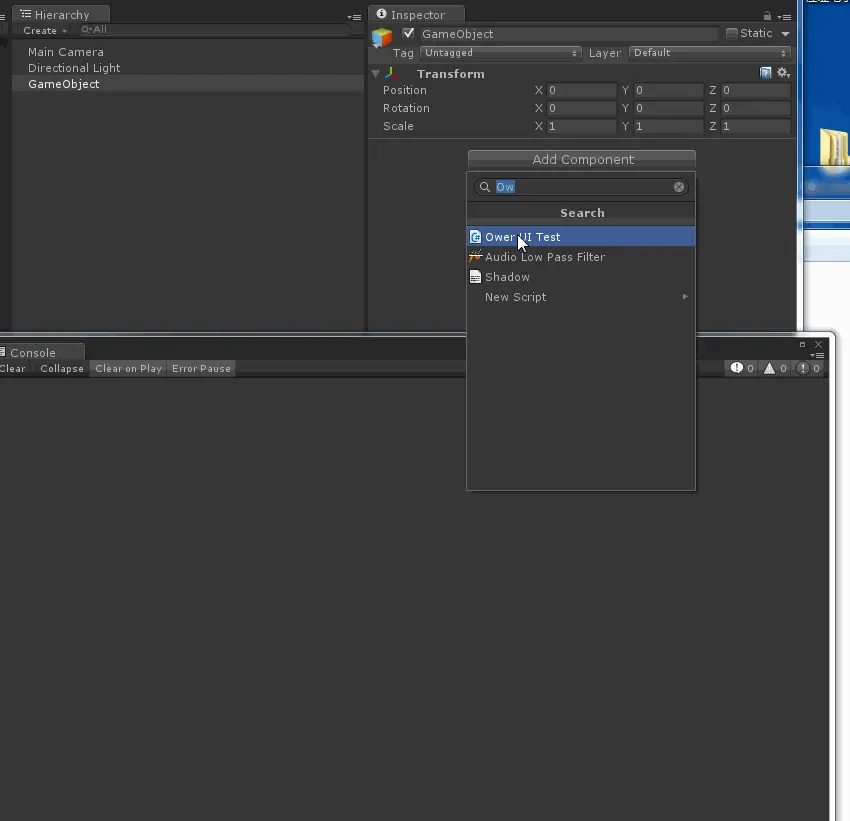
Task: Click the Rotation X field
Action: [x=581, y=108]
